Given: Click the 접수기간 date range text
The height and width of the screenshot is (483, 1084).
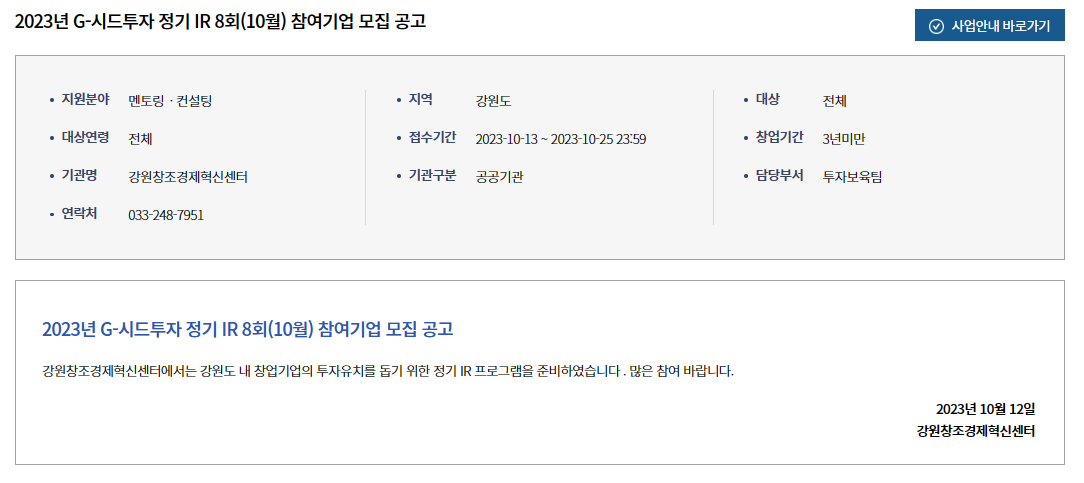Looking at the screenshot, I should pos(561,139).
